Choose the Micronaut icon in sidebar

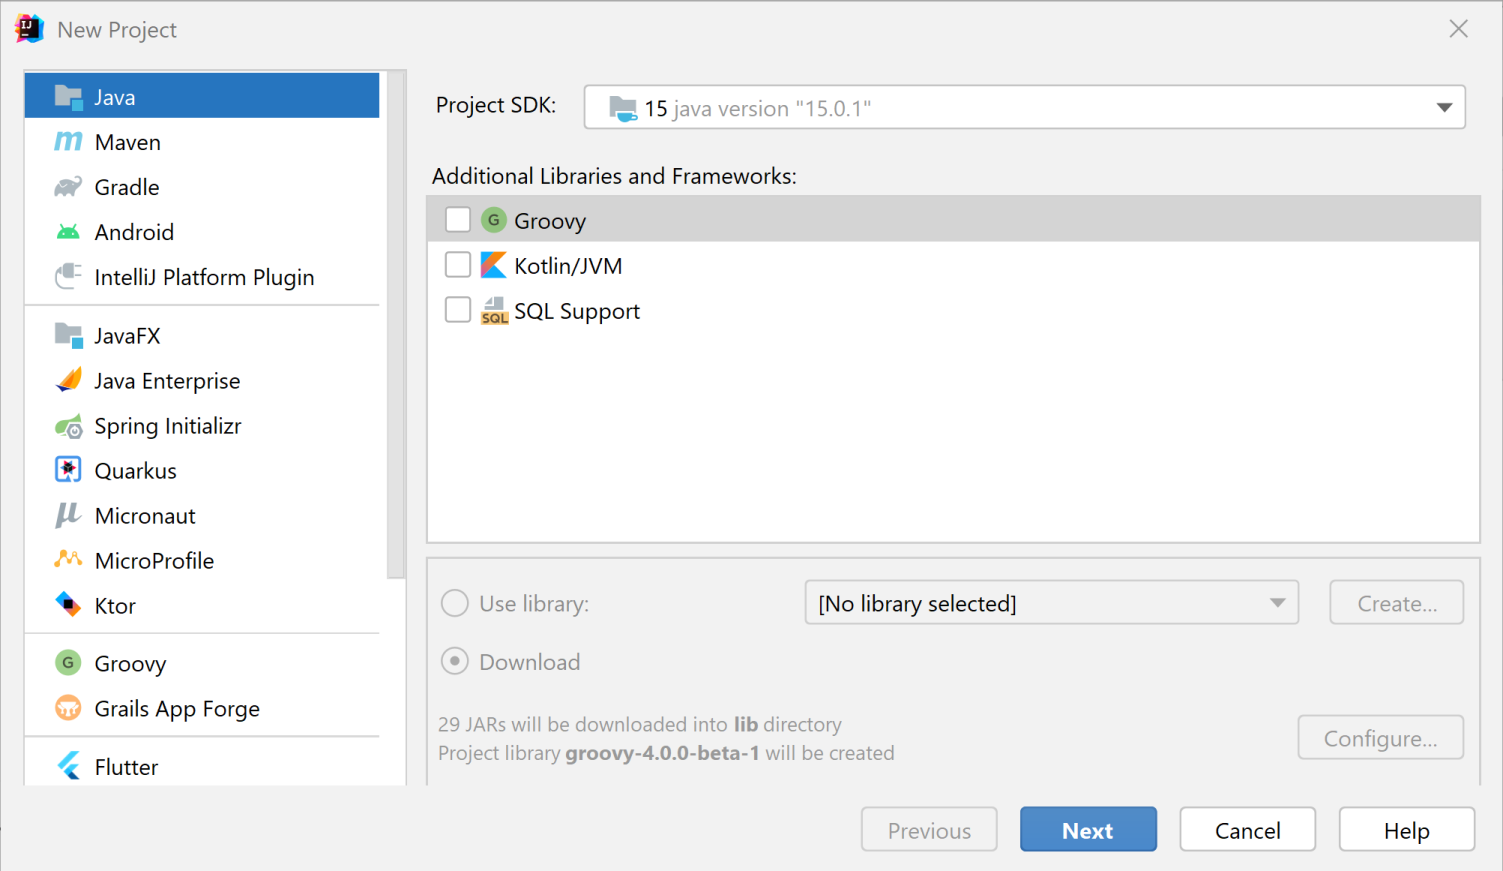coord(68,516)
